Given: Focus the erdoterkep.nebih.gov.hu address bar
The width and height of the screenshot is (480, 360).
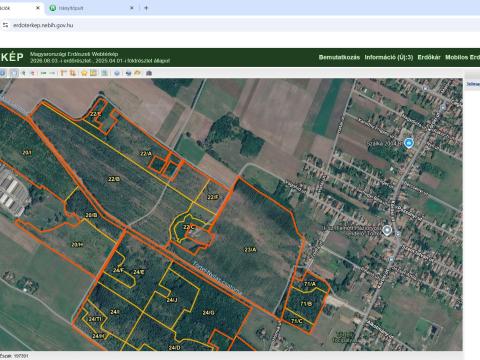Looking at the screenshot, I should pos(43,25).
